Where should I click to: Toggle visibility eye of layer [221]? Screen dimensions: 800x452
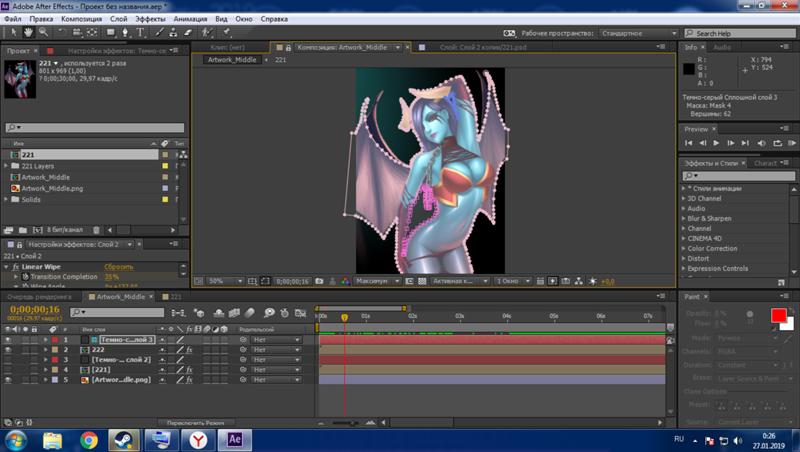point(8,370)
